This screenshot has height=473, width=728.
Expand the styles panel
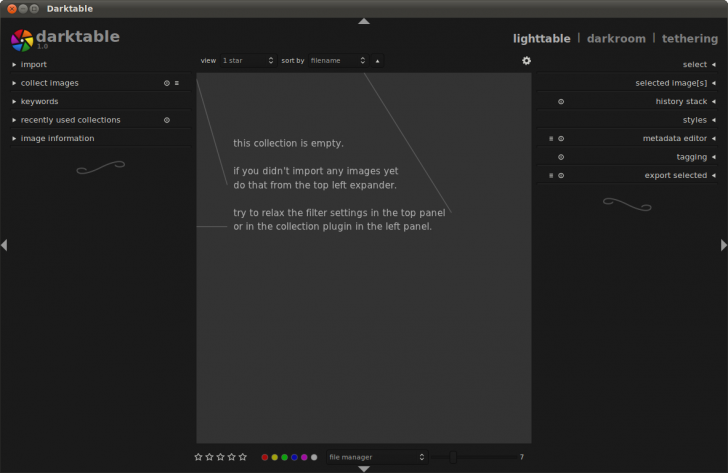[x=627, y=120]
